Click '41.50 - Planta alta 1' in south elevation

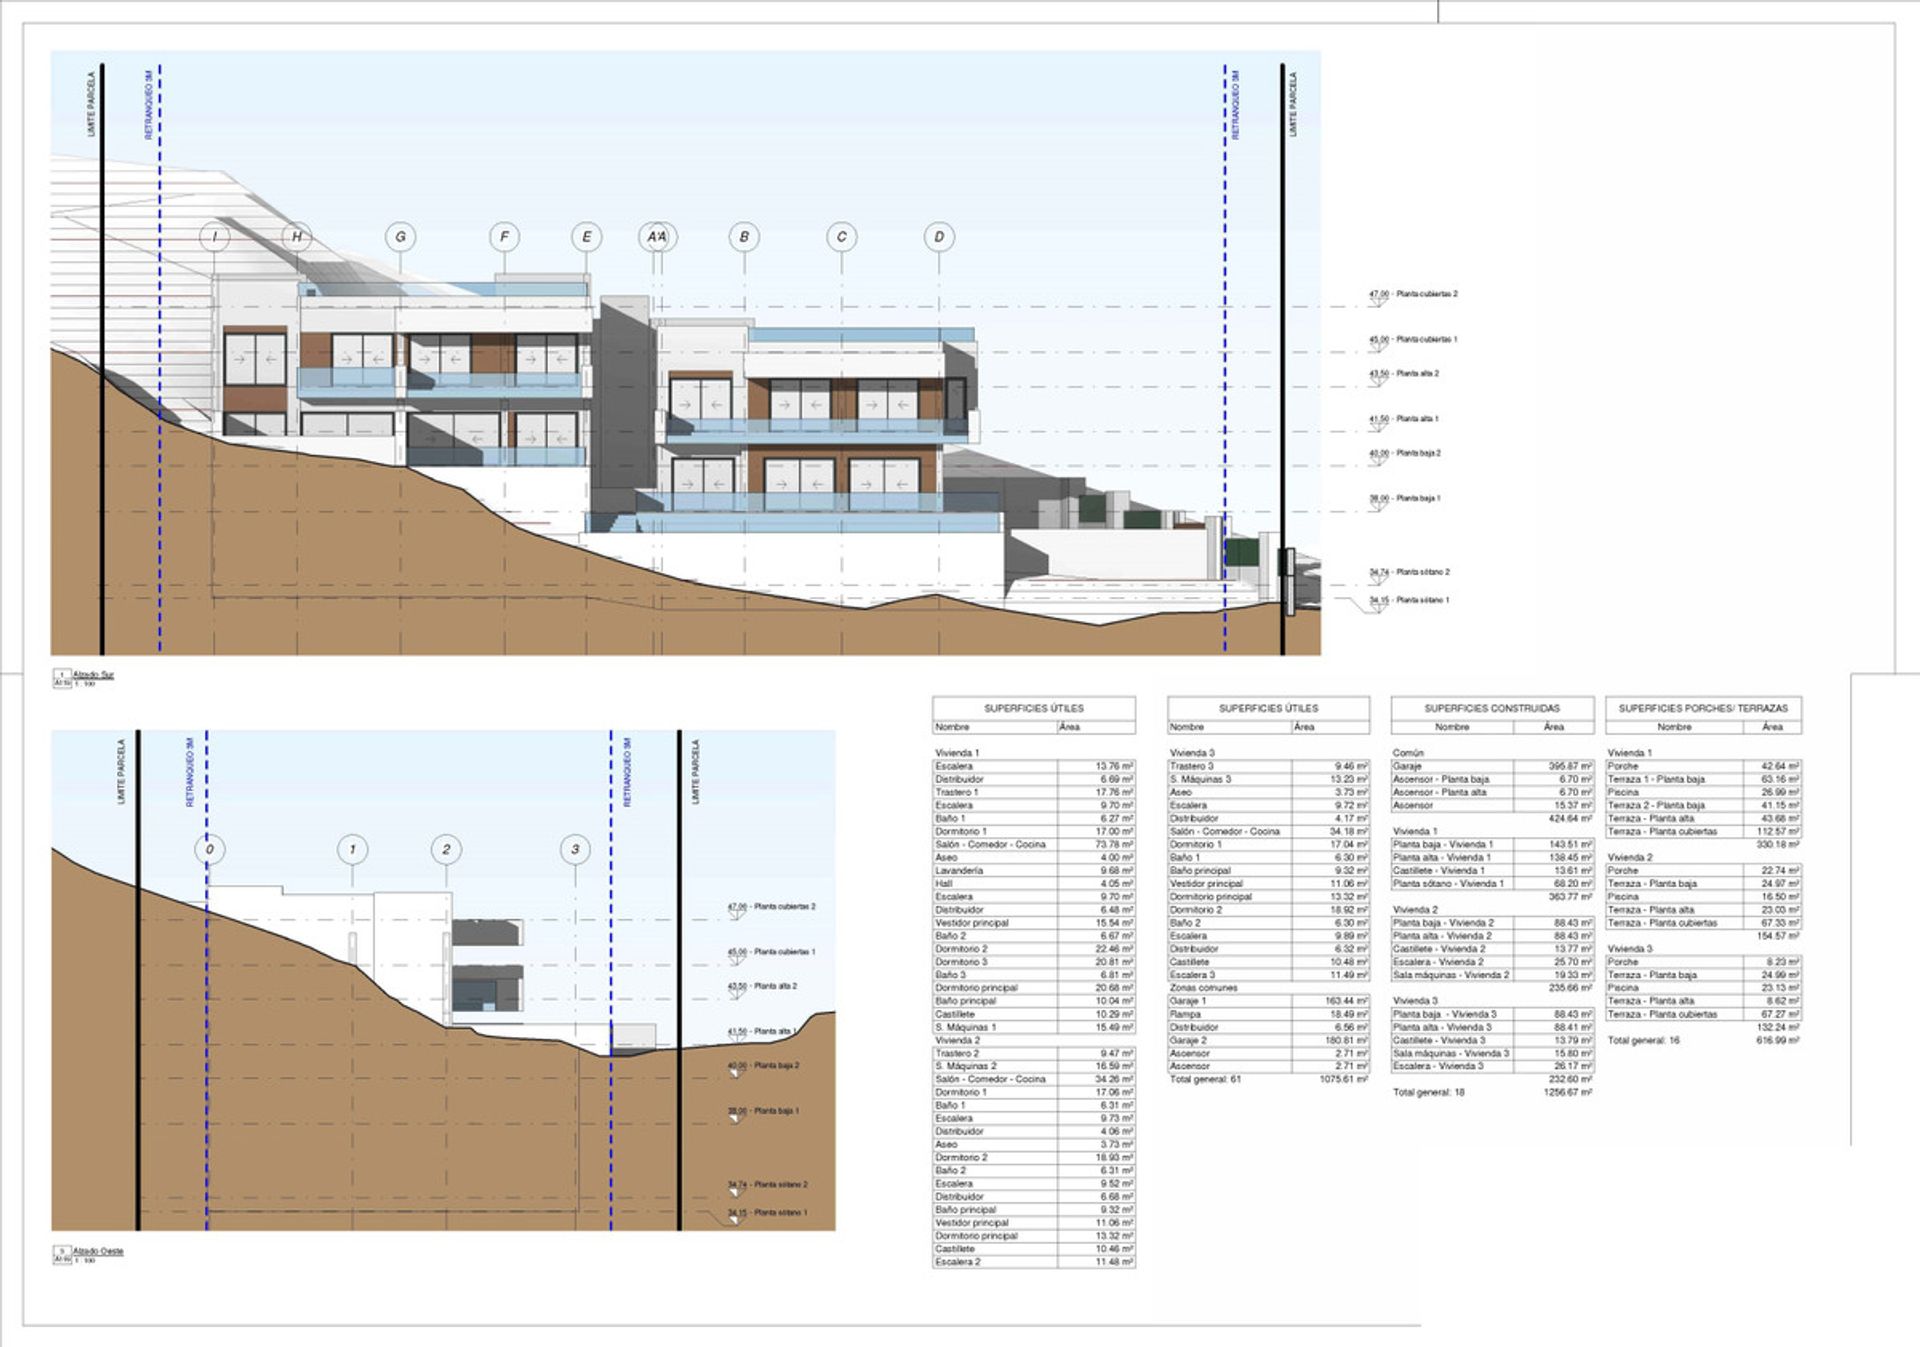(x=1404, y=419)
